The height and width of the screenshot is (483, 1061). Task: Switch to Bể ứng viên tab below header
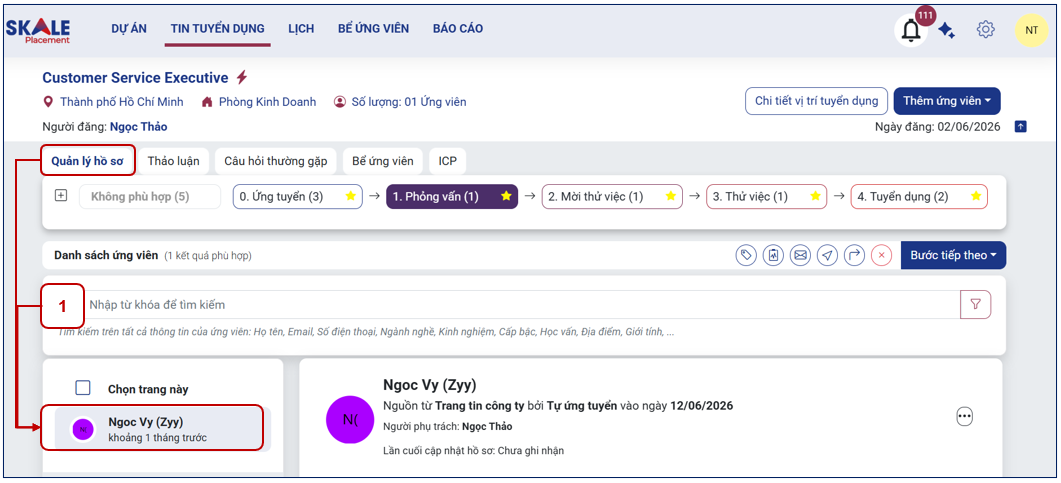(382, 161)
